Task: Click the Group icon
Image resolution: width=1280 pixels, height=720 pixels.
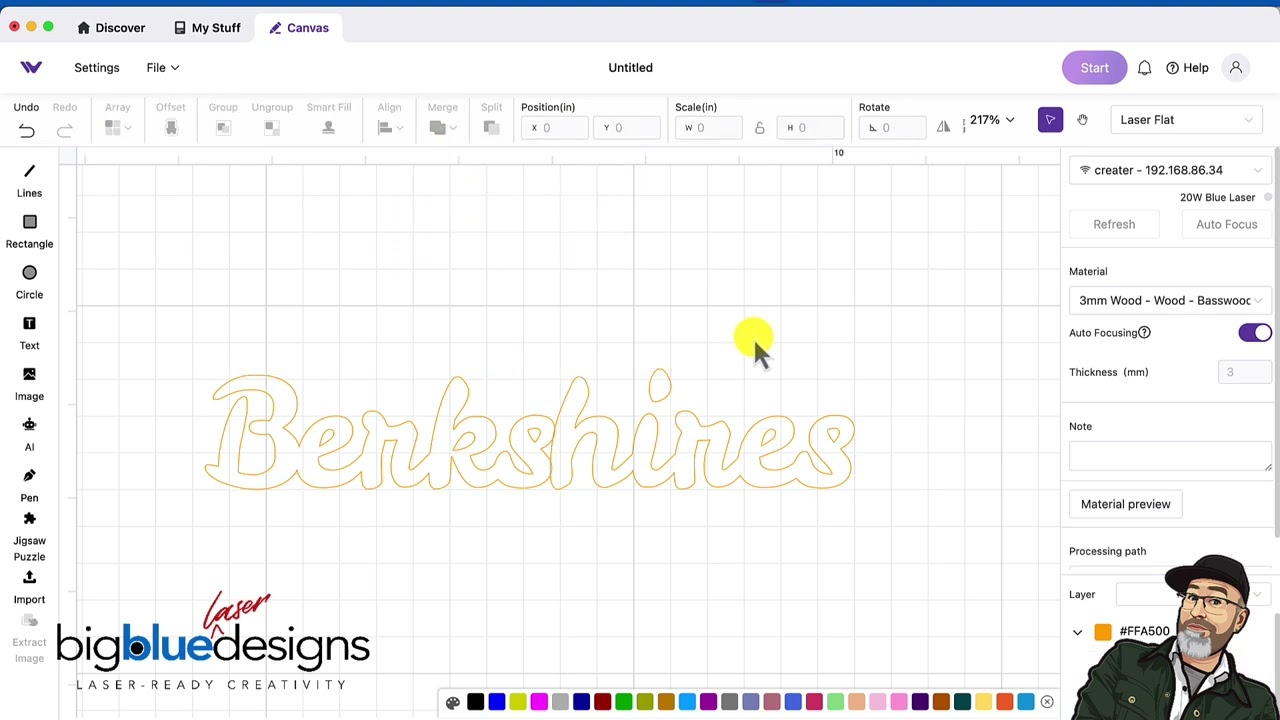Action: coord(223,128)
